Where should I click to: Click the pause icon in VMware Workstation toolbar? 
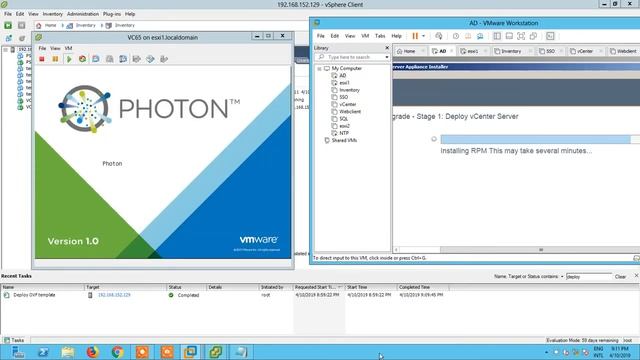415,36
